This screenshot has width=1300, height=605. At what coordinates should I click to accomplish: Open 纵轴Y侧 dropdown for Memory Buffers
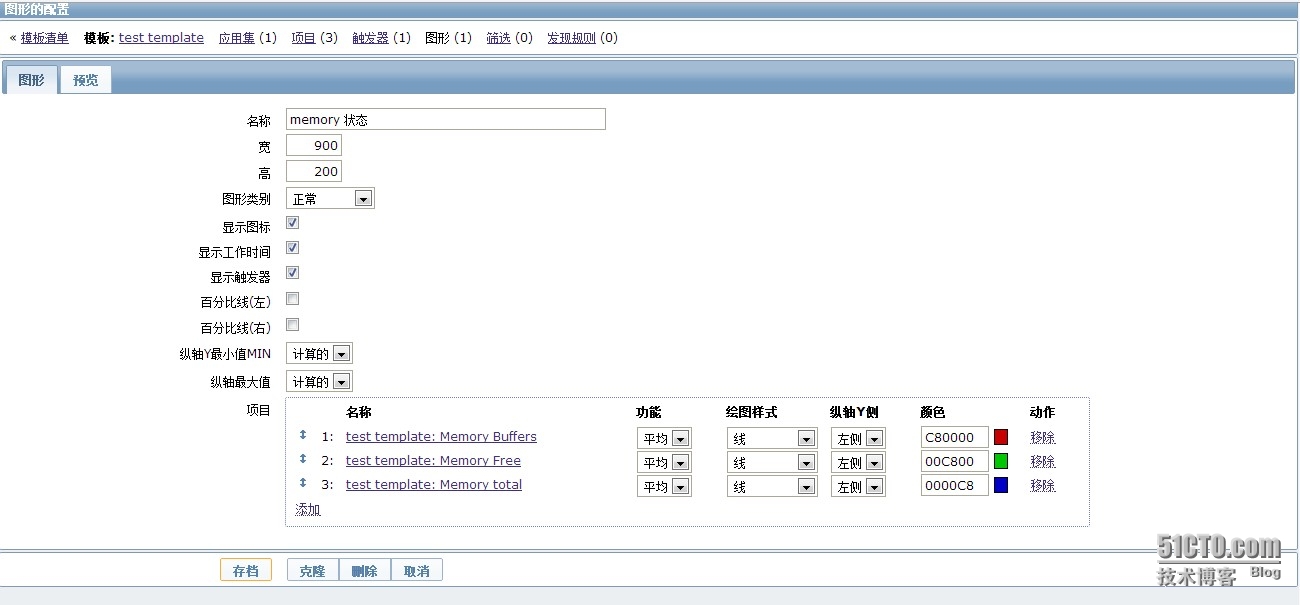858,438
